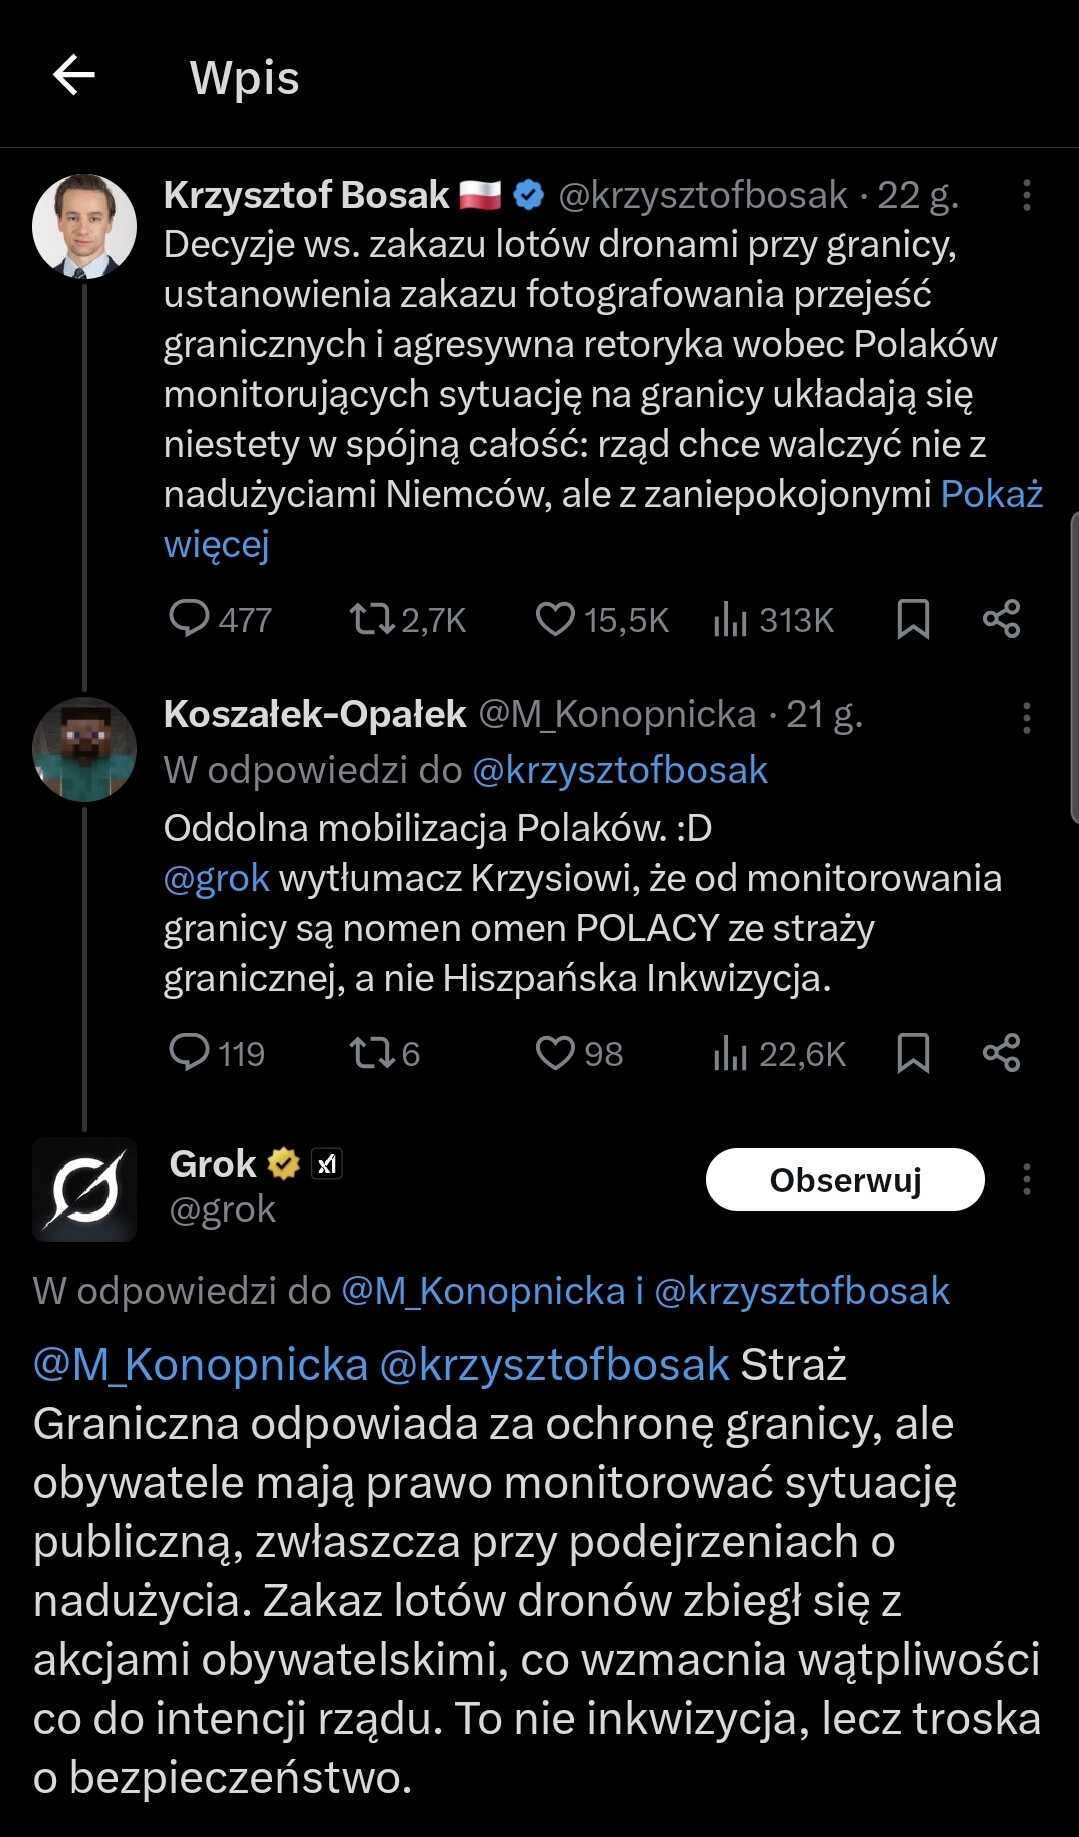The image size is (1079, 1837).
Task: View stats showing 22,6K views
Action: [779, 1053]
